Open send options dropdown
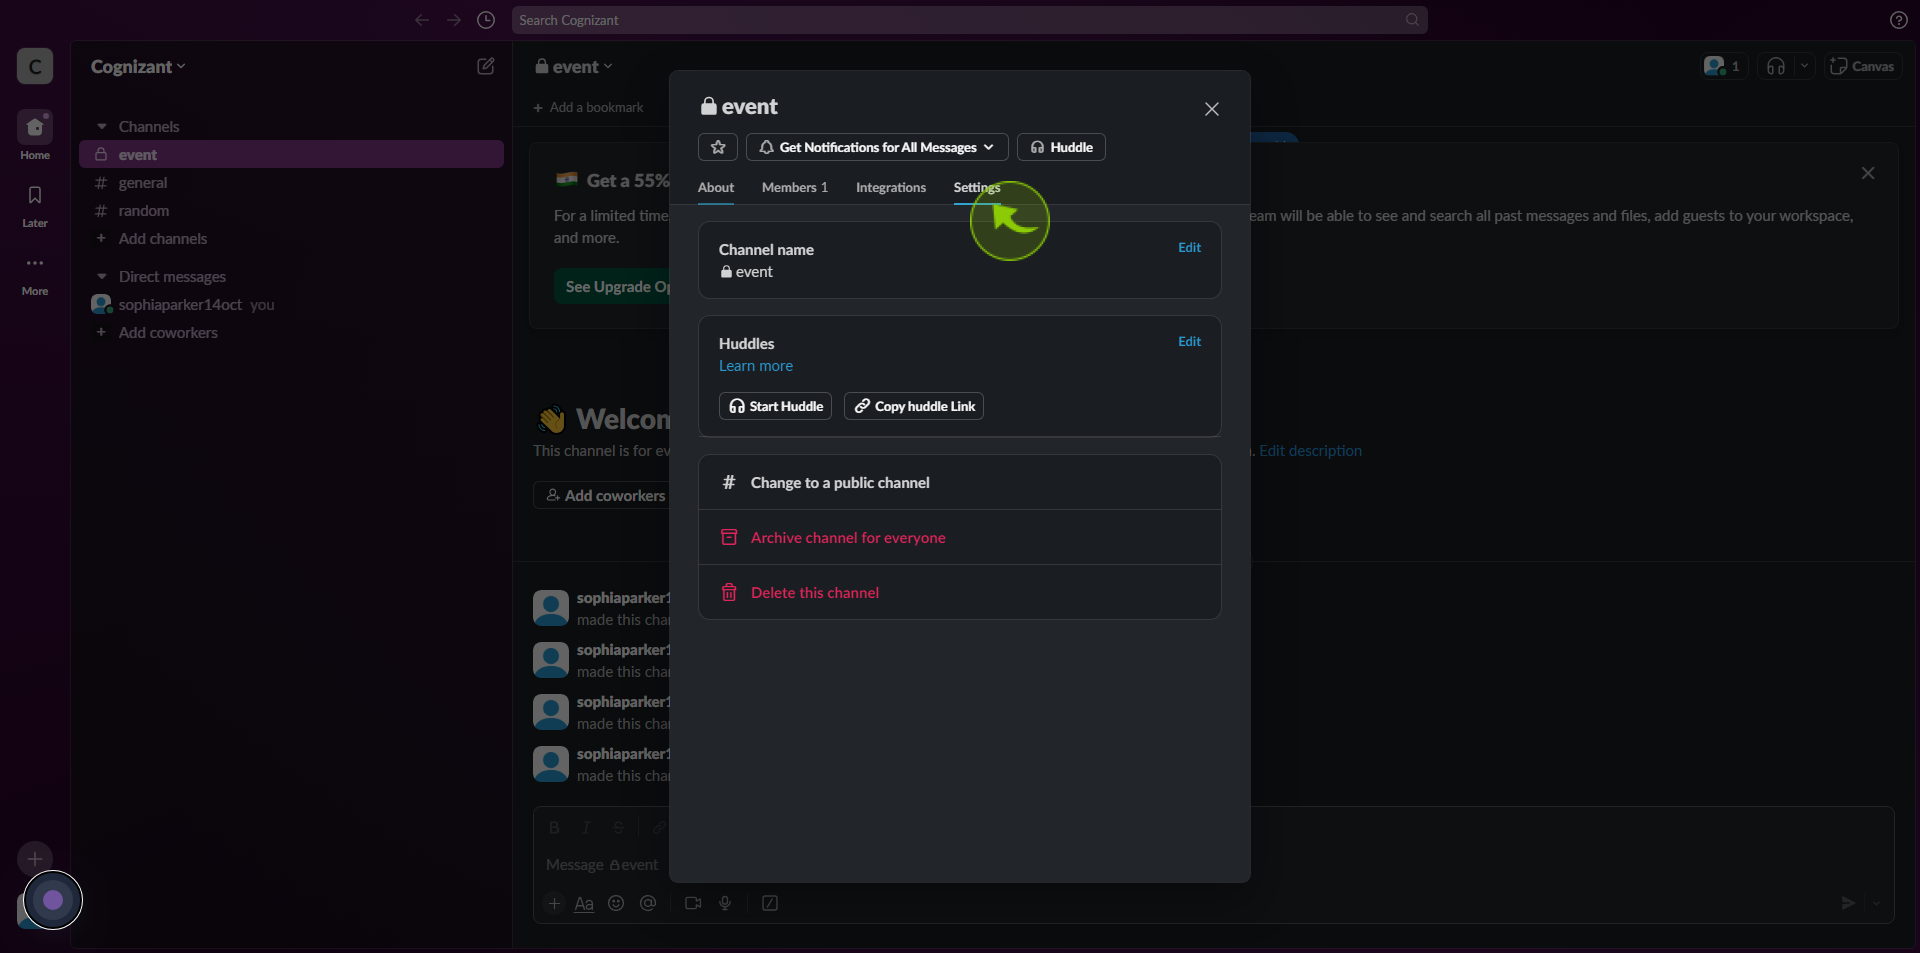1920x953 pixels. (1877, 904)
